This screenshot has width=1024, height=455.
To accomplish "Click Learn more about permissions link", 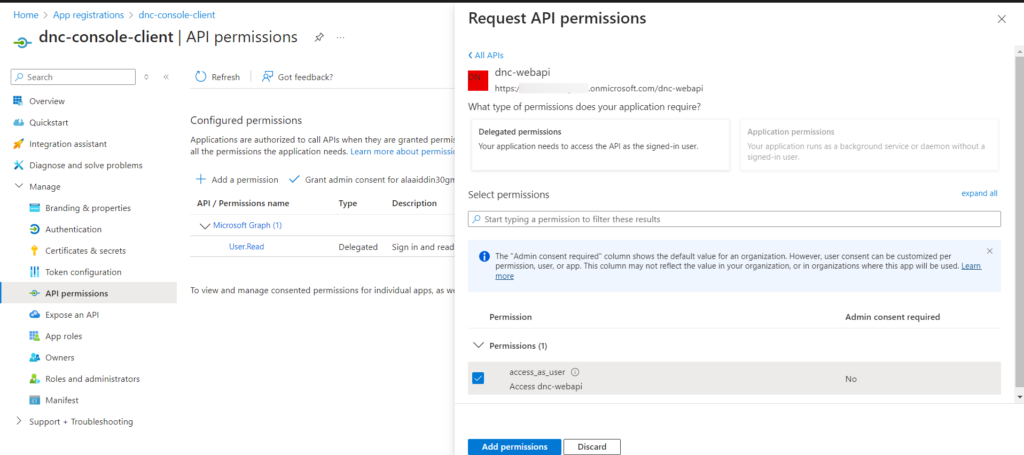I will [402, 151].
